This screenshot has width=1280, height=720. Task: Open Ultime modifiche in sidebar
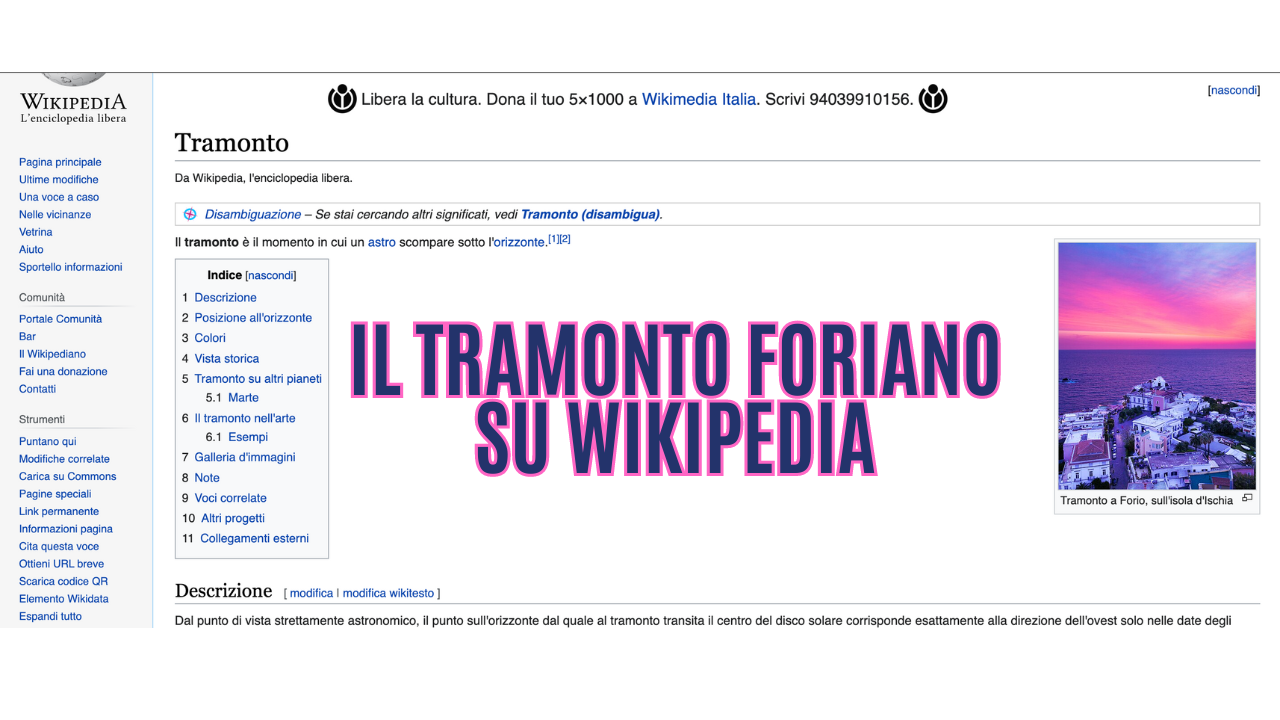(59, 179)
